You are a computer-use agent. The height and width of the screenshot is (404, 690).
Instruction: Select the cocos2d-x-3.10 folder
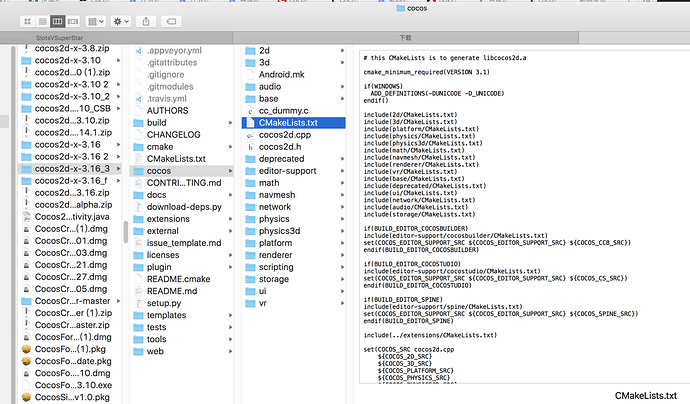point(72,60)
